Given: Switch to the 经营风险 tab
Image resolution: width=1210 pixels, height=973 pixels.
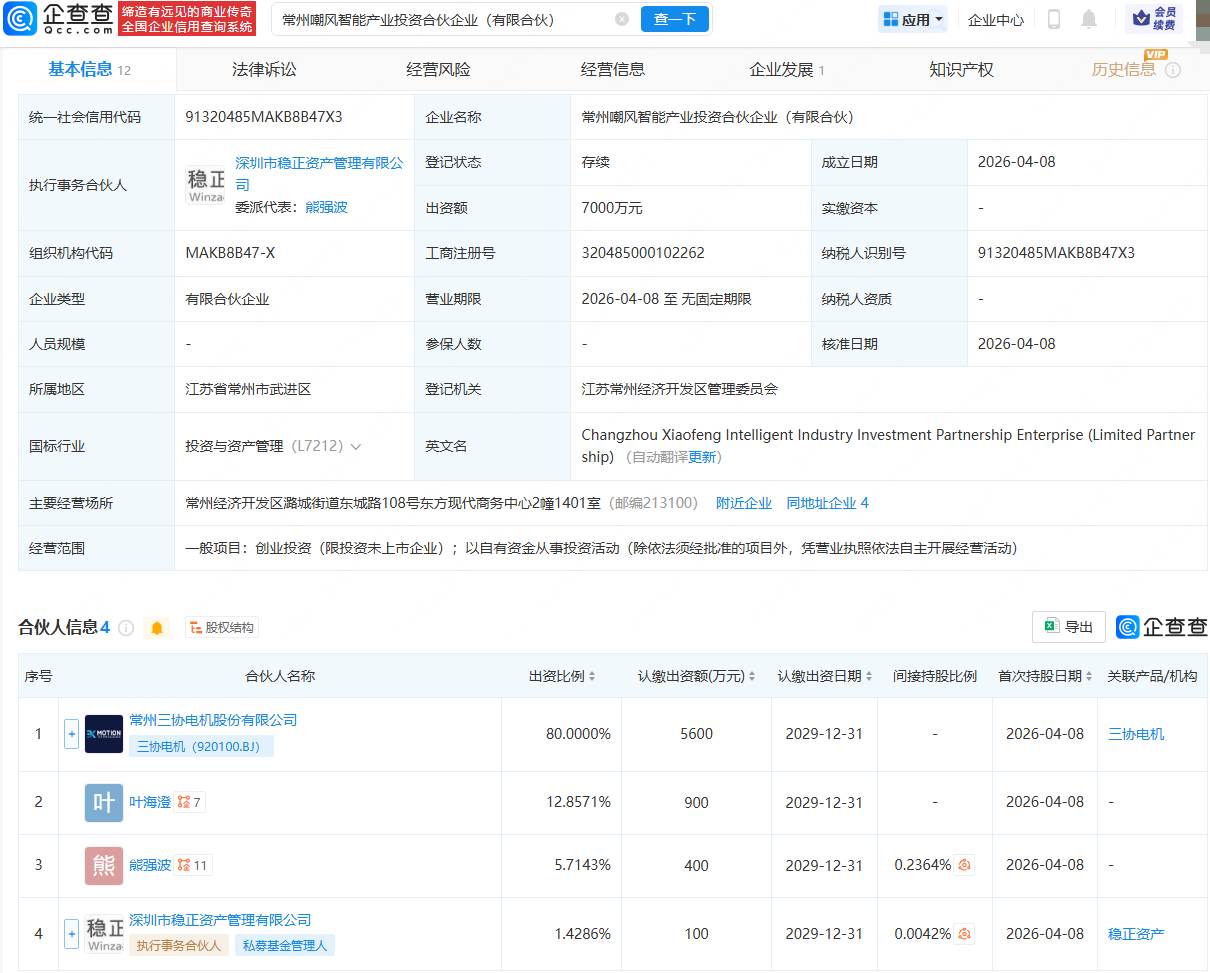Looking at the screenshot, I should [x=438, y=69].
